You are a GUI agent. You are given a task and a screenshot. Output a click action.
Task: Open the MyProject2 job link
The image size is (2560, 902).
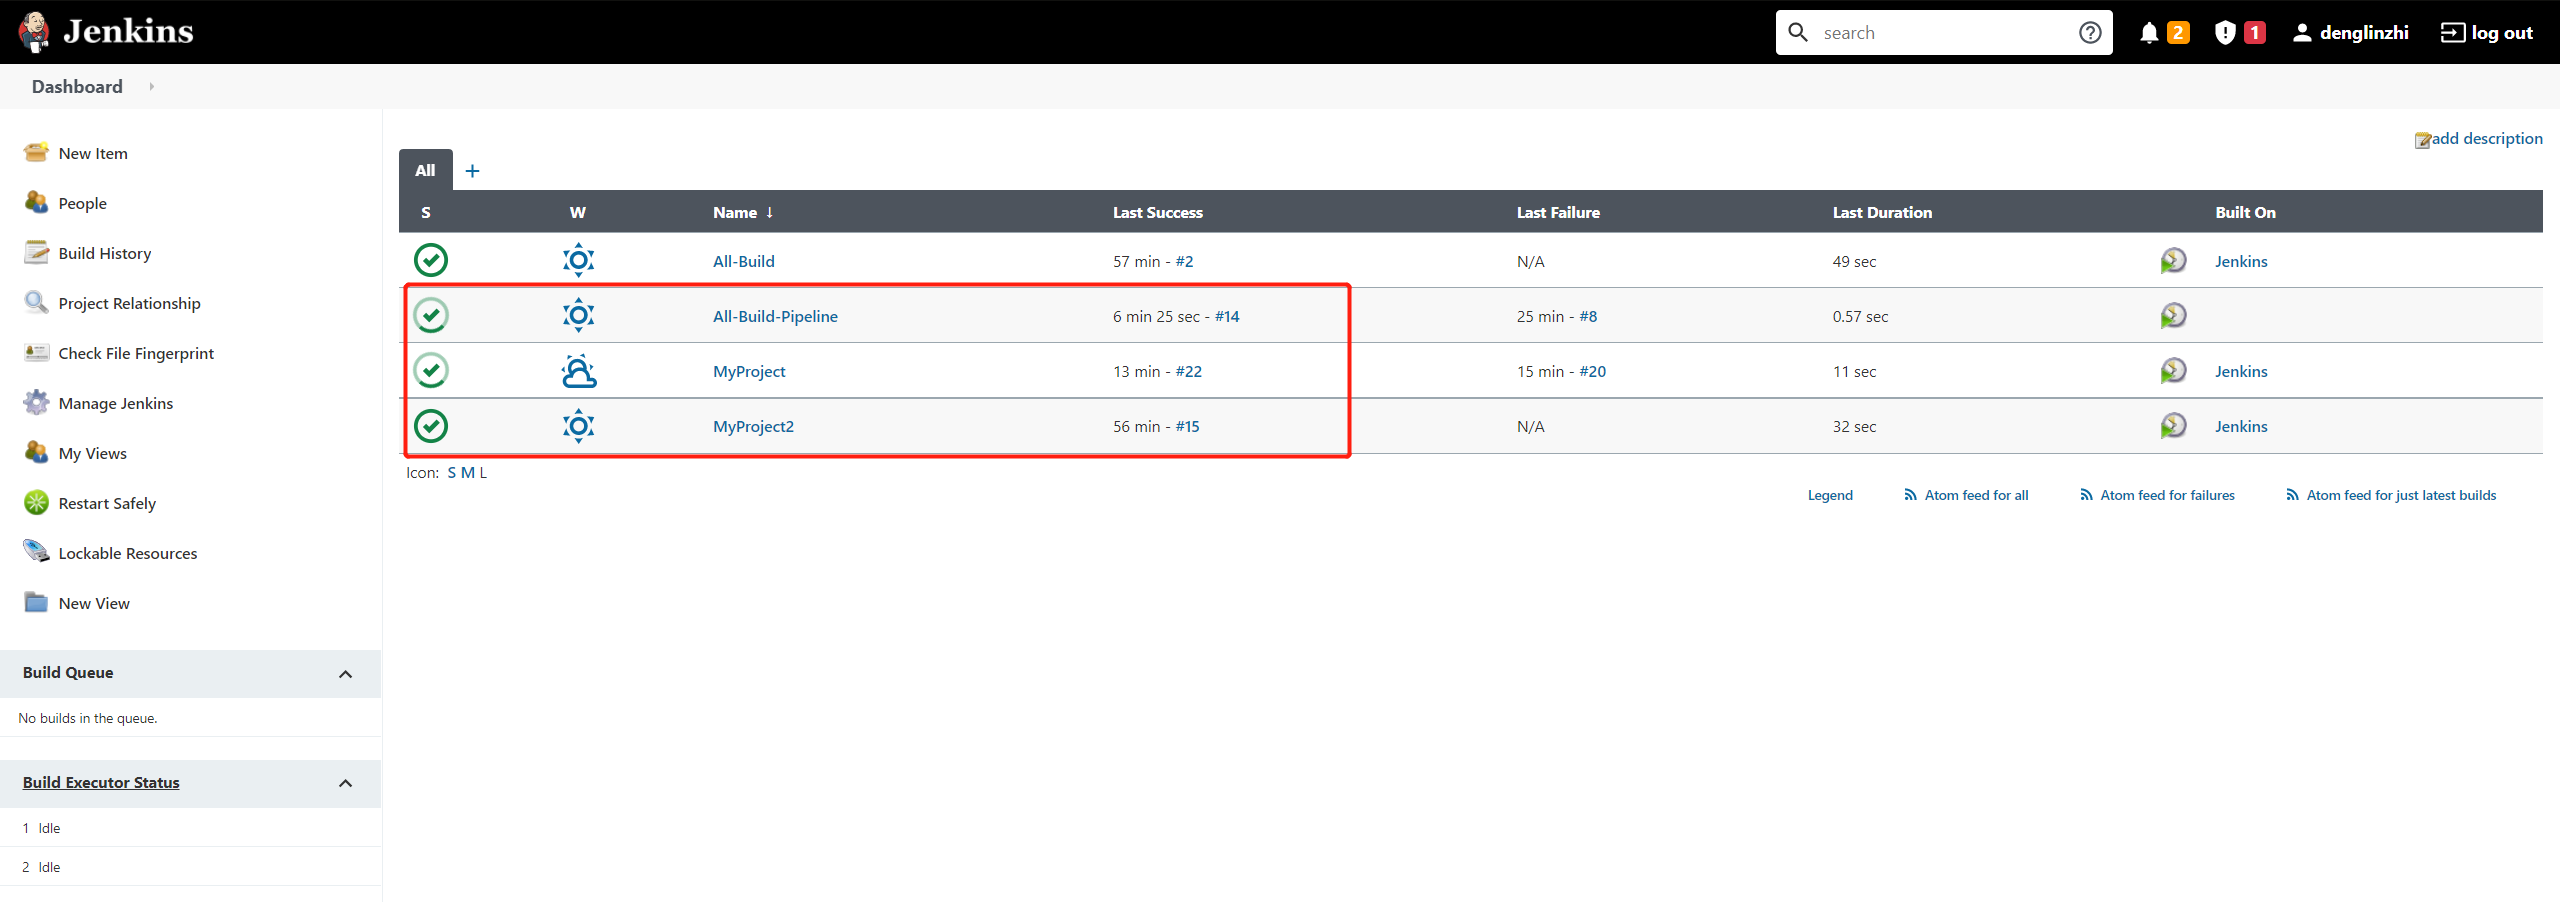click(753, 426)
